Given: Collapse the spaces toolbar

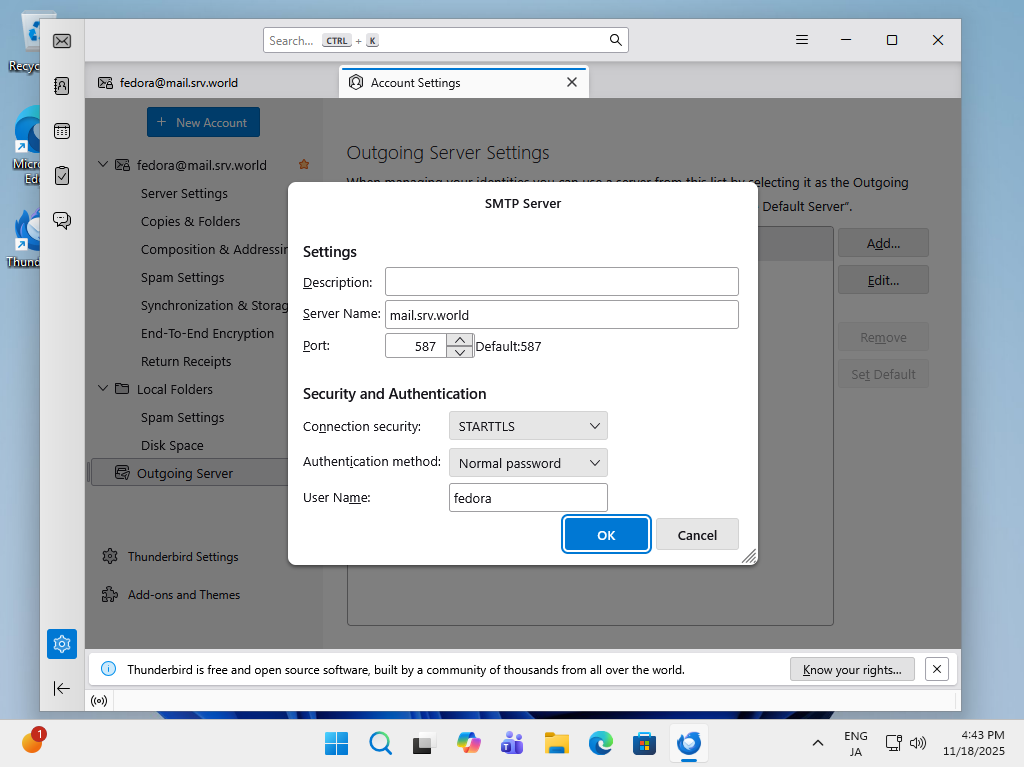Looking at the screenshot, I should pos(62,688).
